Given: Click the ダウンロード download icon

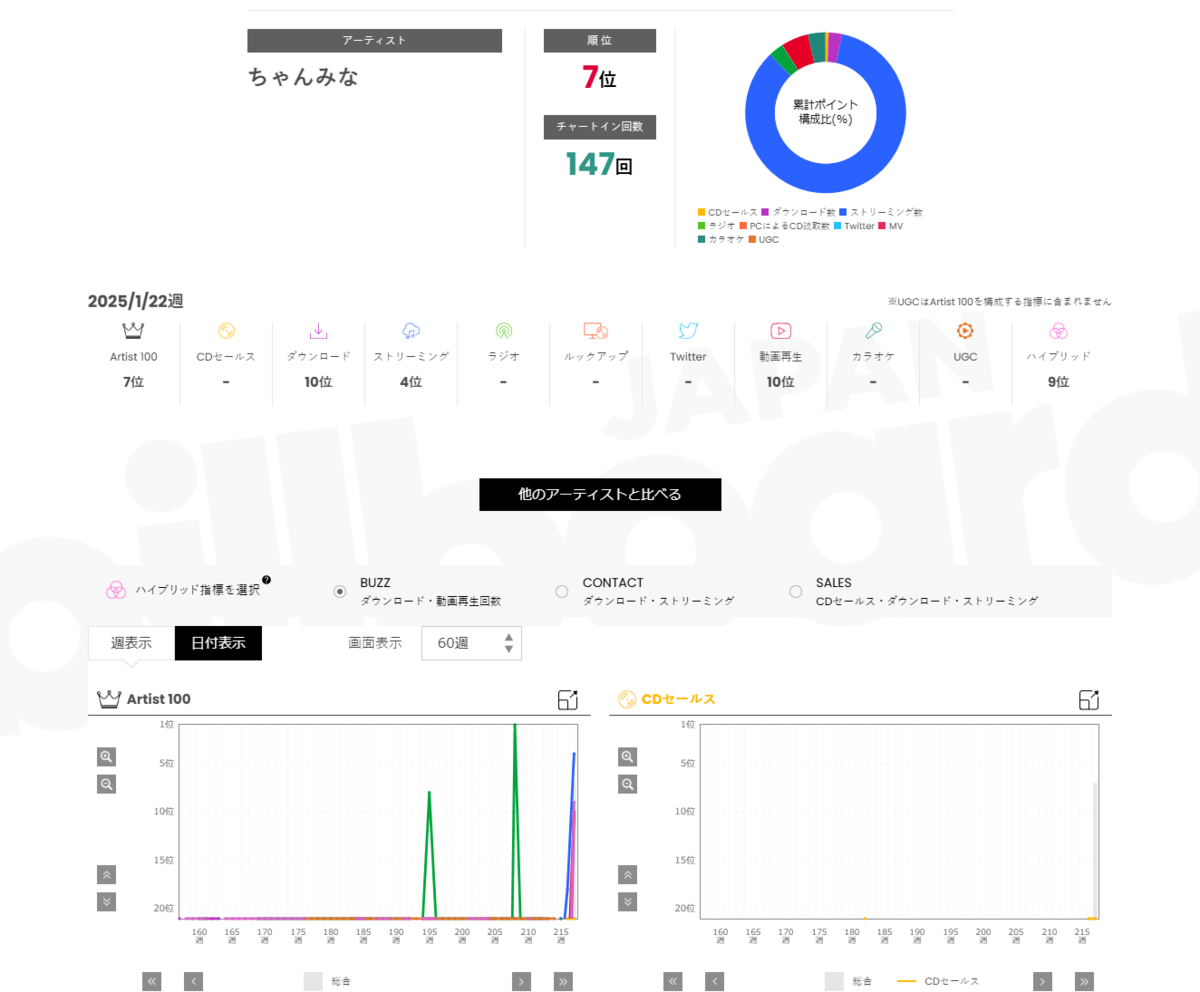Looking at the screenshot, I should coord(318,331).
